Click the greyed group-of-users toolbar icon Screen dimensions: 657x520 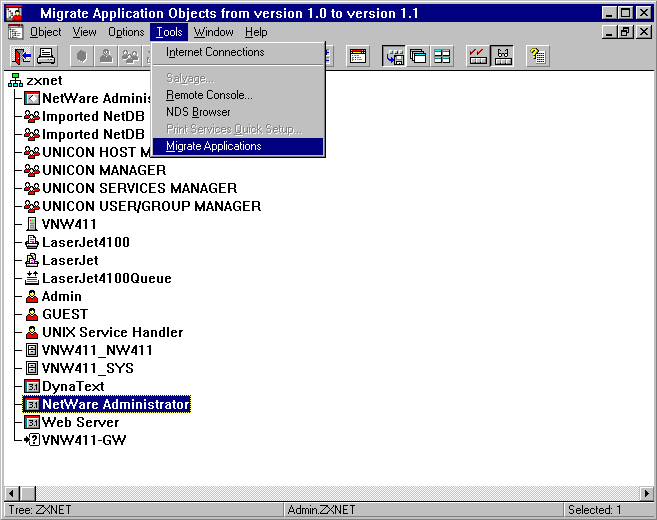pyautogui.click(x=130, y=56)
